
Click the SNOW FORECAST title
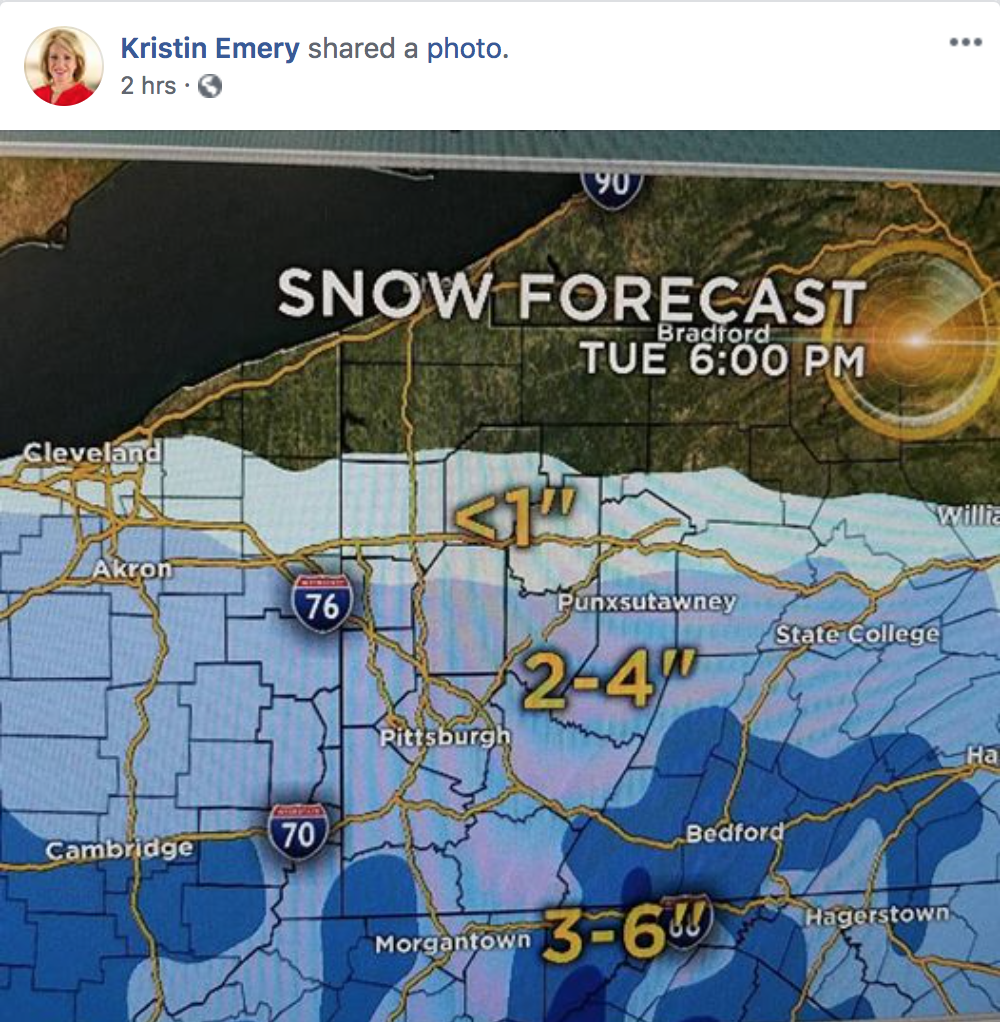pyautogui.click(x=572, y=297)
